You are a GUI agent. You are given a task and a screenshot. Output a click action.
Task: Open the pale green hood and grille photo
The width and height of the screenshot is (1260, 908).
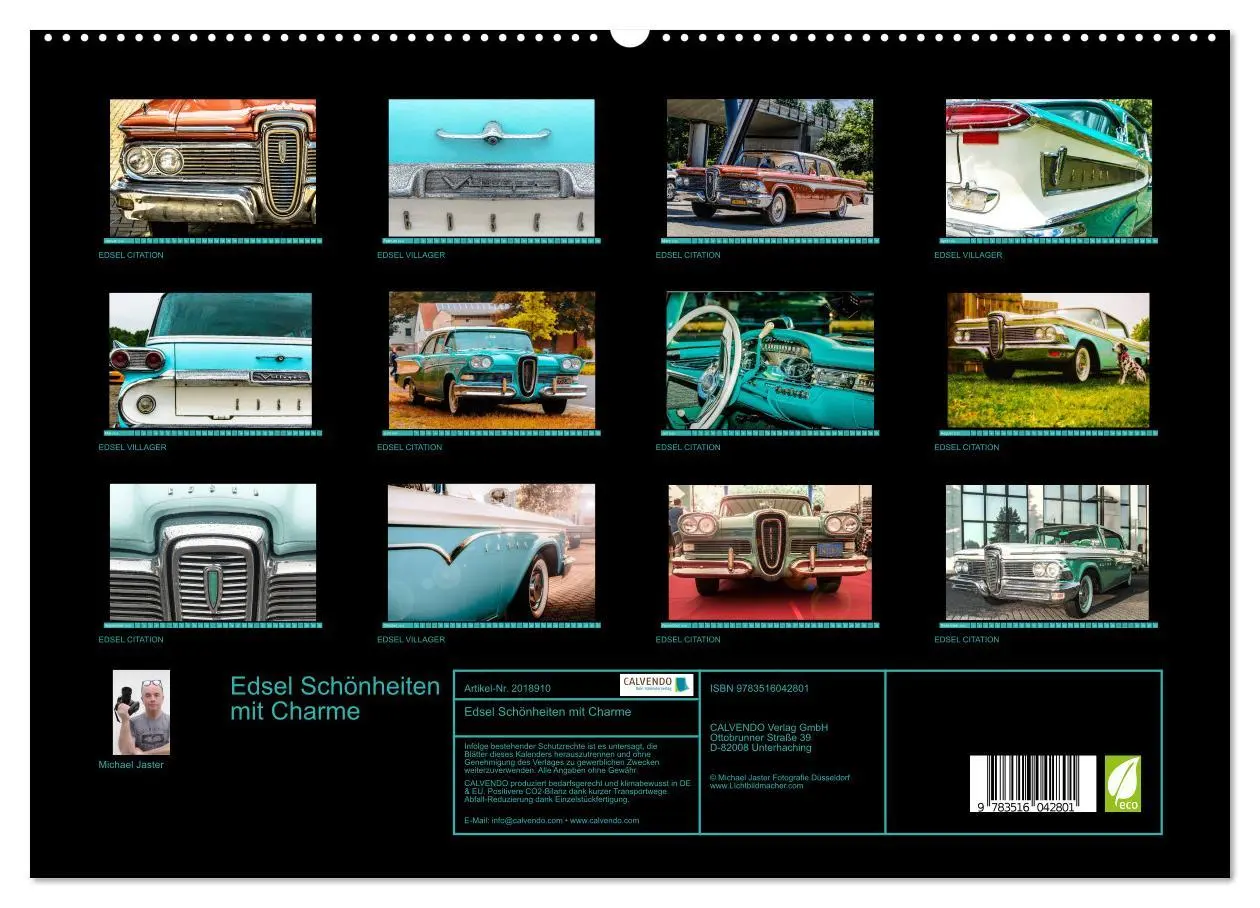(x=213, y=553)
